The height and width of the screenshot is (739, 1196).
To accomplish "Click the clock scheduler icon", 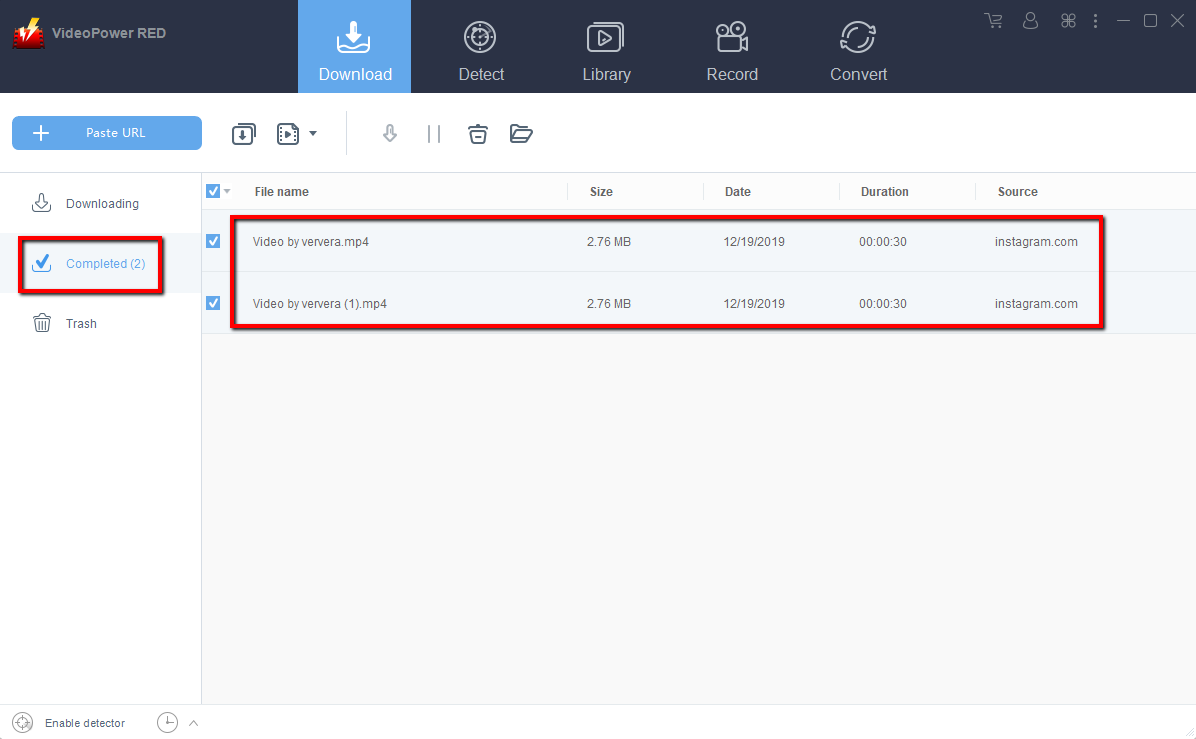I will (167, 722).
